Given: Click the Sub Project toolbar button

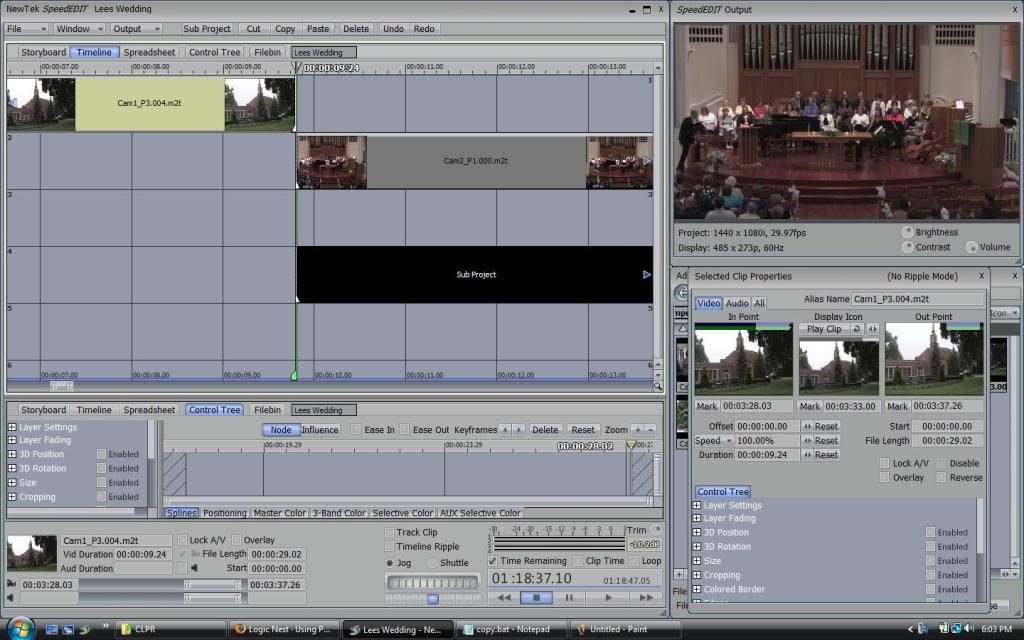Looking at the screenshot, I should pos(207,29).
